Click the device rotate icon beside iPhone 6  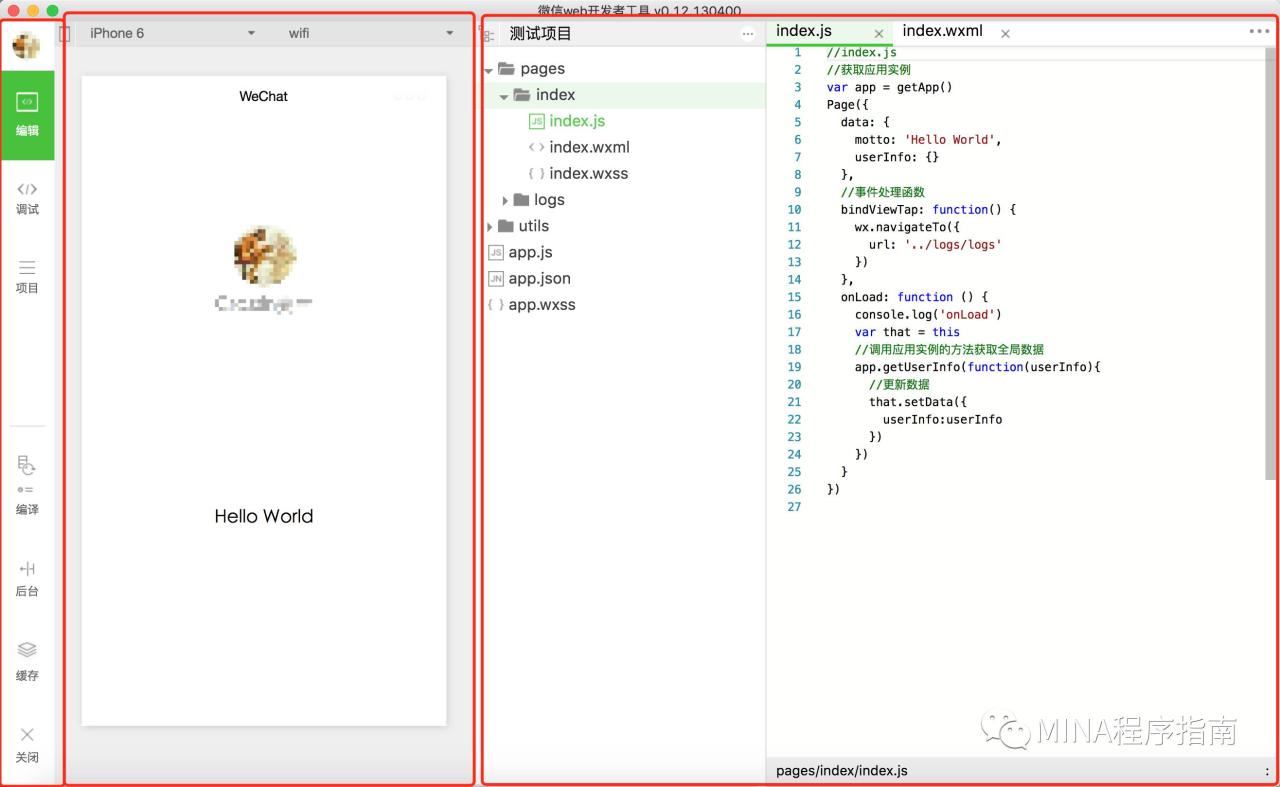[65, 33]
